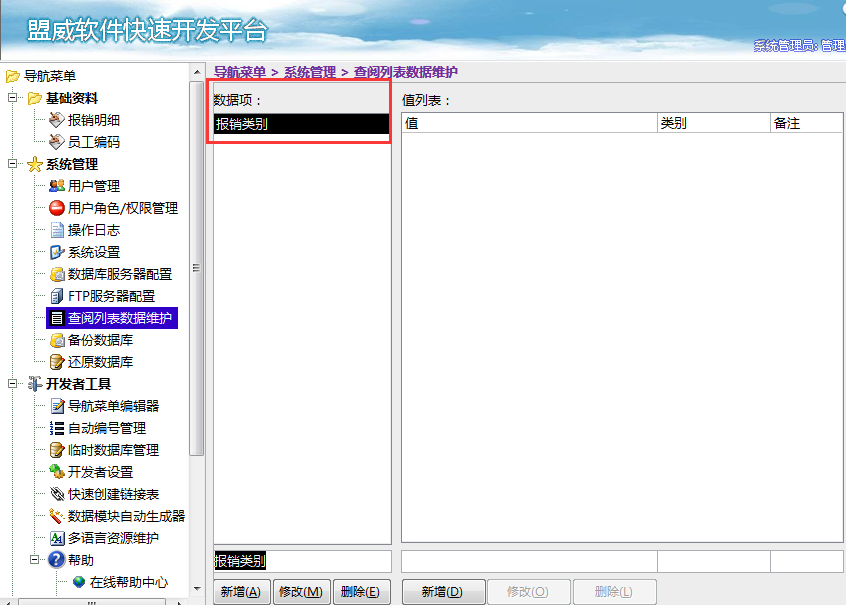Click 查阅列表数据维护 in the breadcrumb
The image size is (846, 605).
point(406,72)
